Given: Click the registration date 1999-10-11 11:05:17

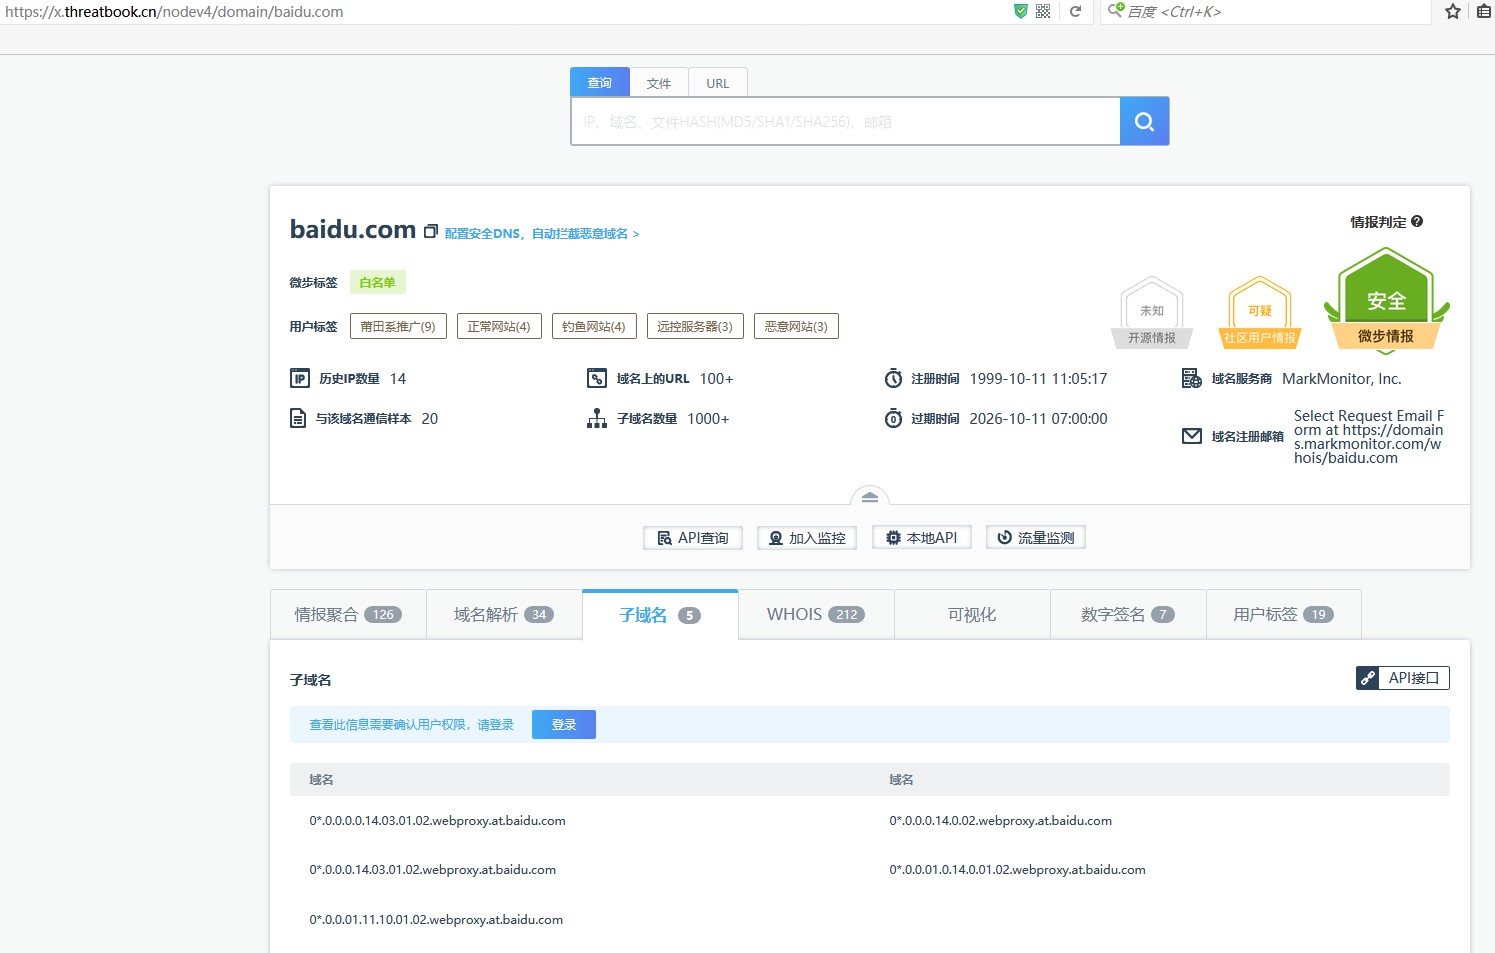Looking at the screenshot, I should tap(1038, 378).
